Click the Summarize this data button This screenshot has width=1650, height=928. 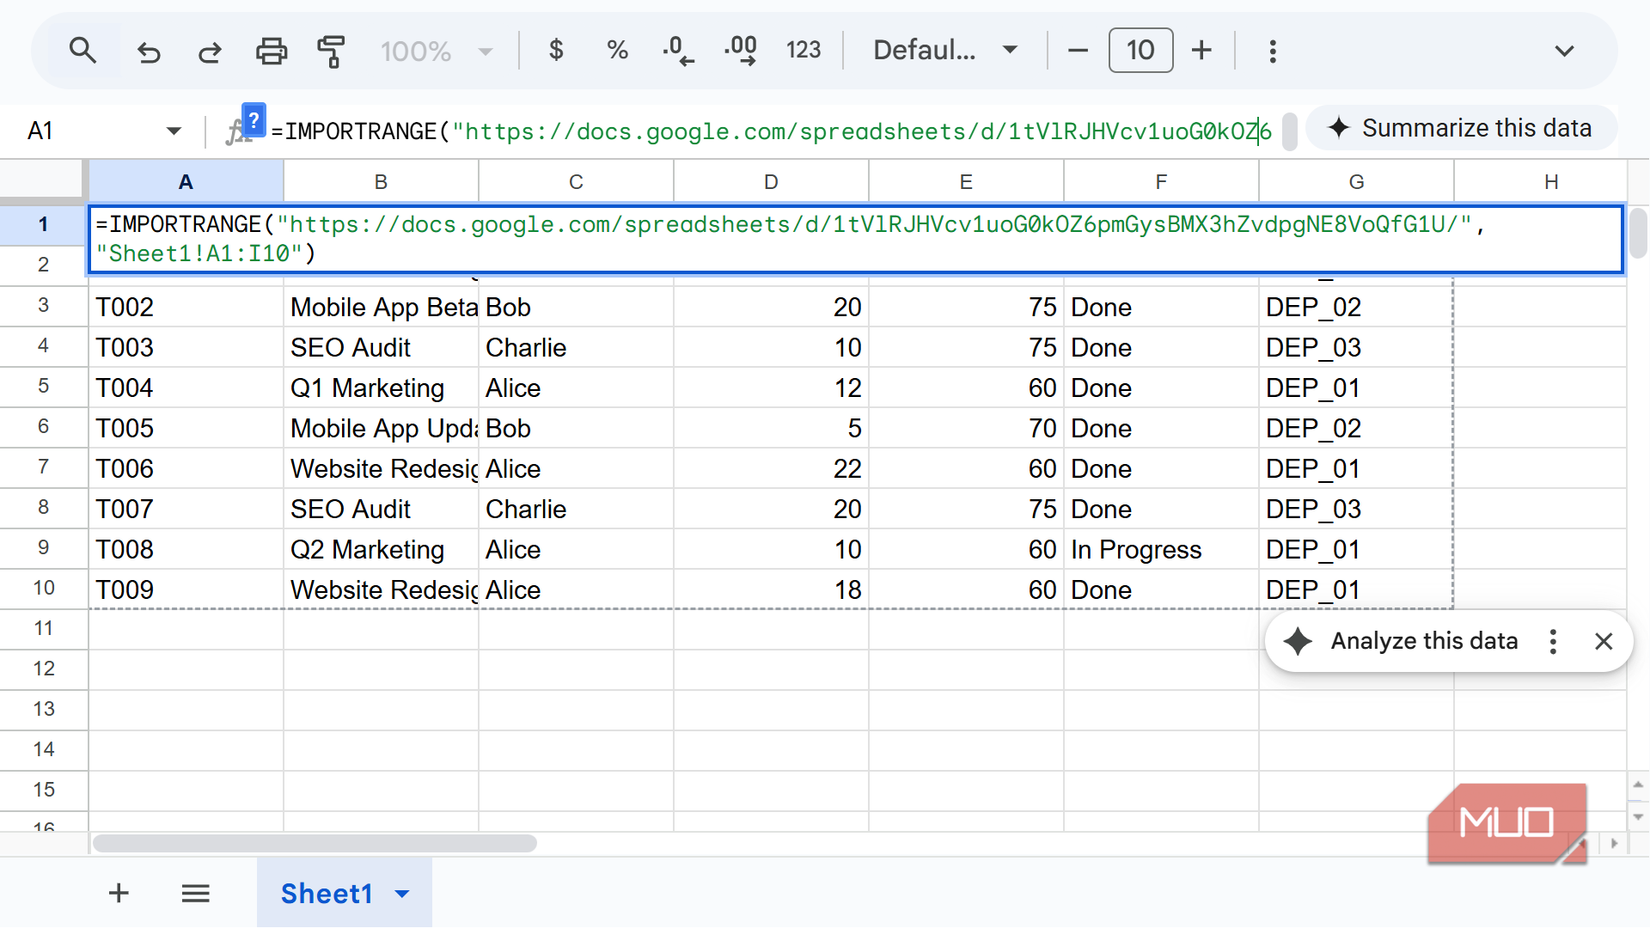pyautogui.click(x=1460, y=128)
